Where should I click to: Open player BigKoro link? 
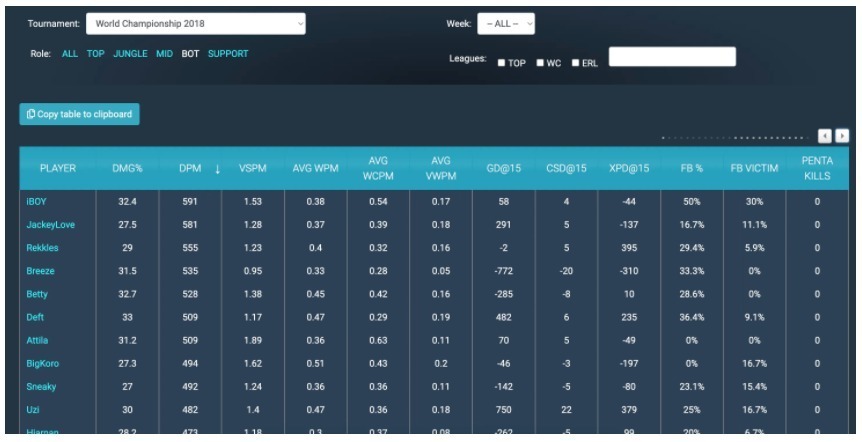[x=43, y=363]
